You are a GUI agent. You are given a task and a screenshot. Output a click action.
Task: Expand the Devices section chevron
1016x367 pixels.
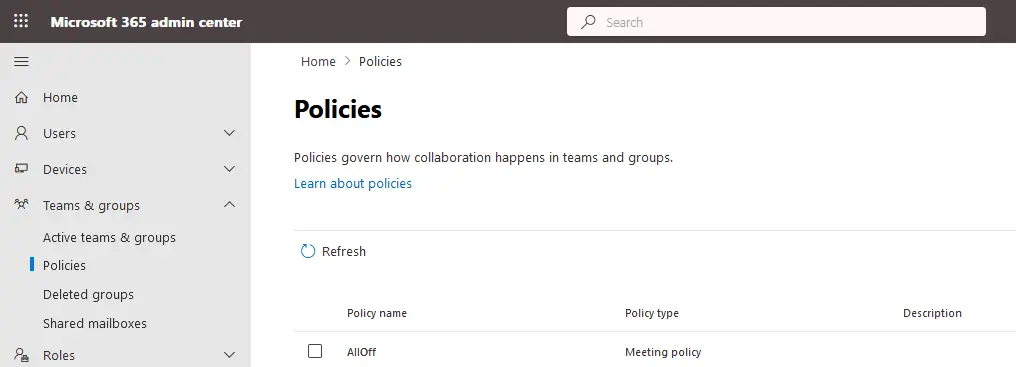click(229, 169)
